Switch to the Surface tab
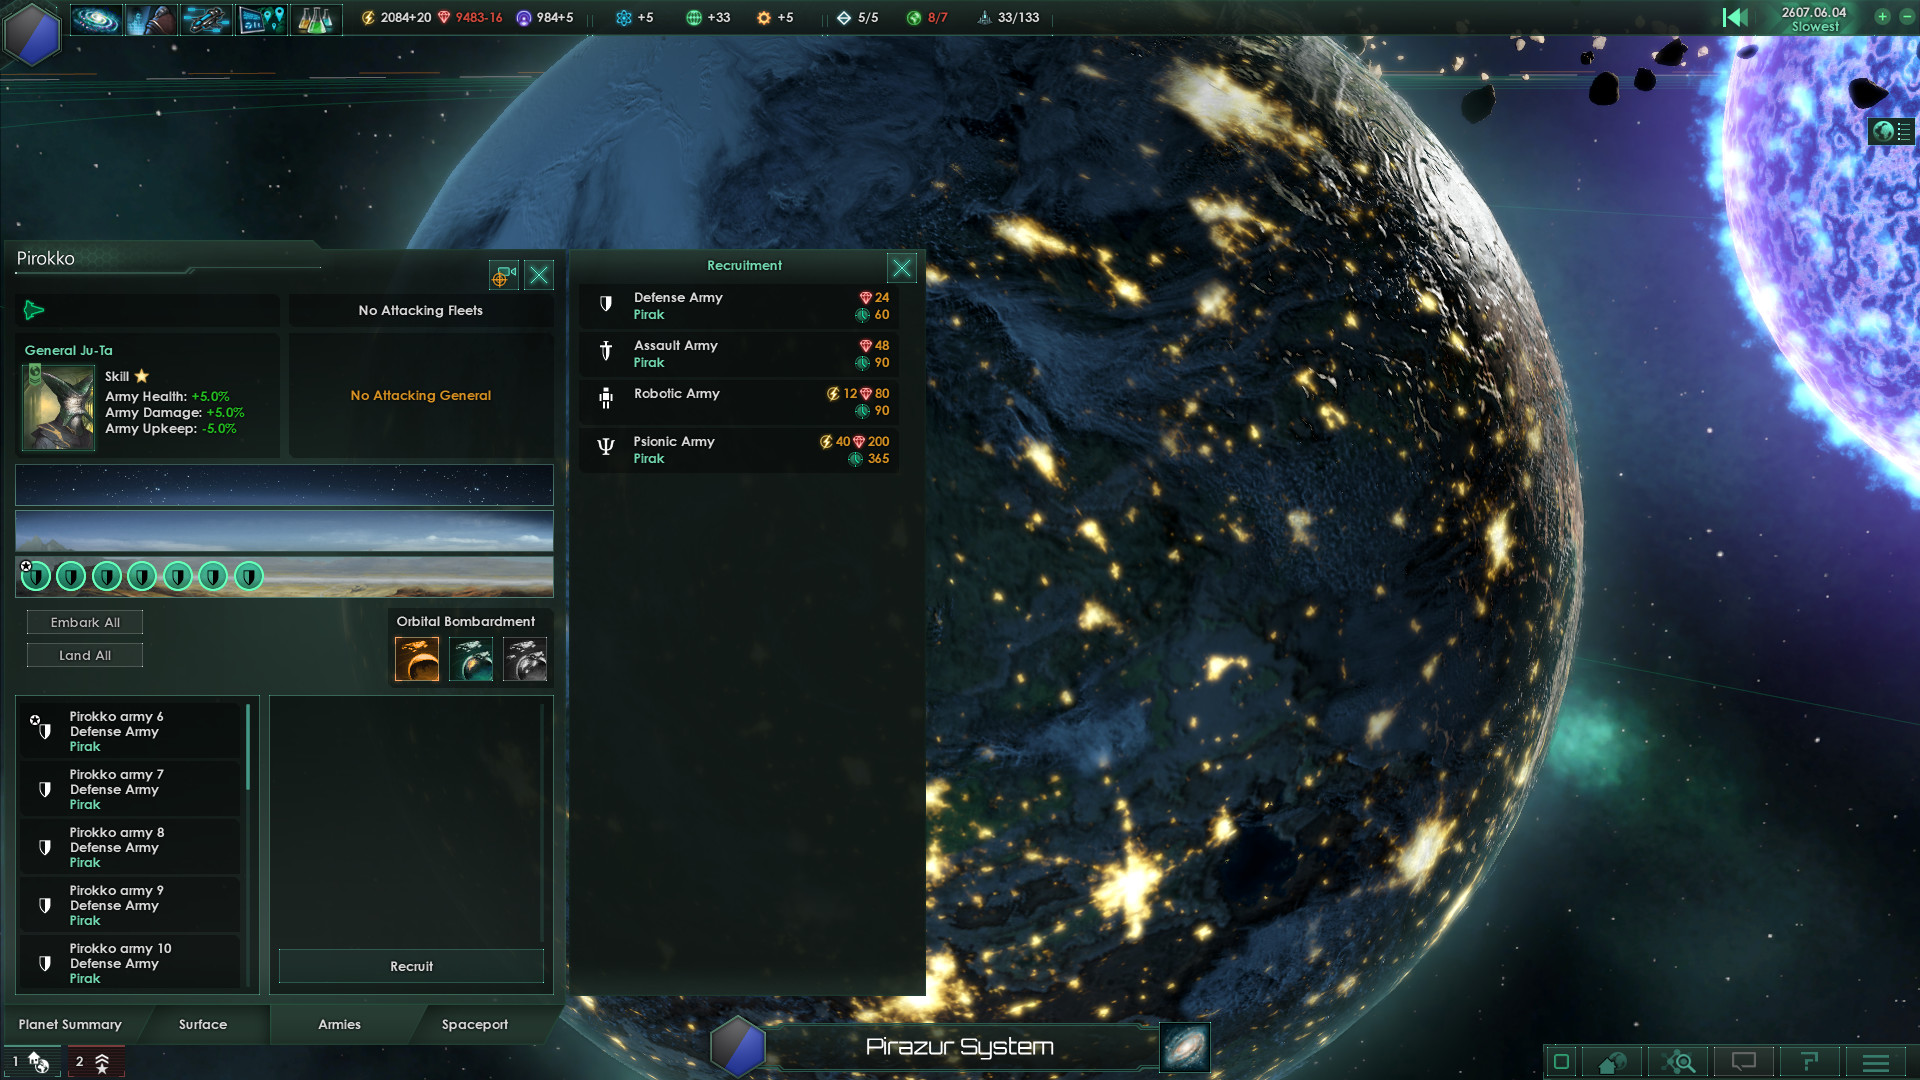This screenshot has width=1920, height=1080. 204,1023
